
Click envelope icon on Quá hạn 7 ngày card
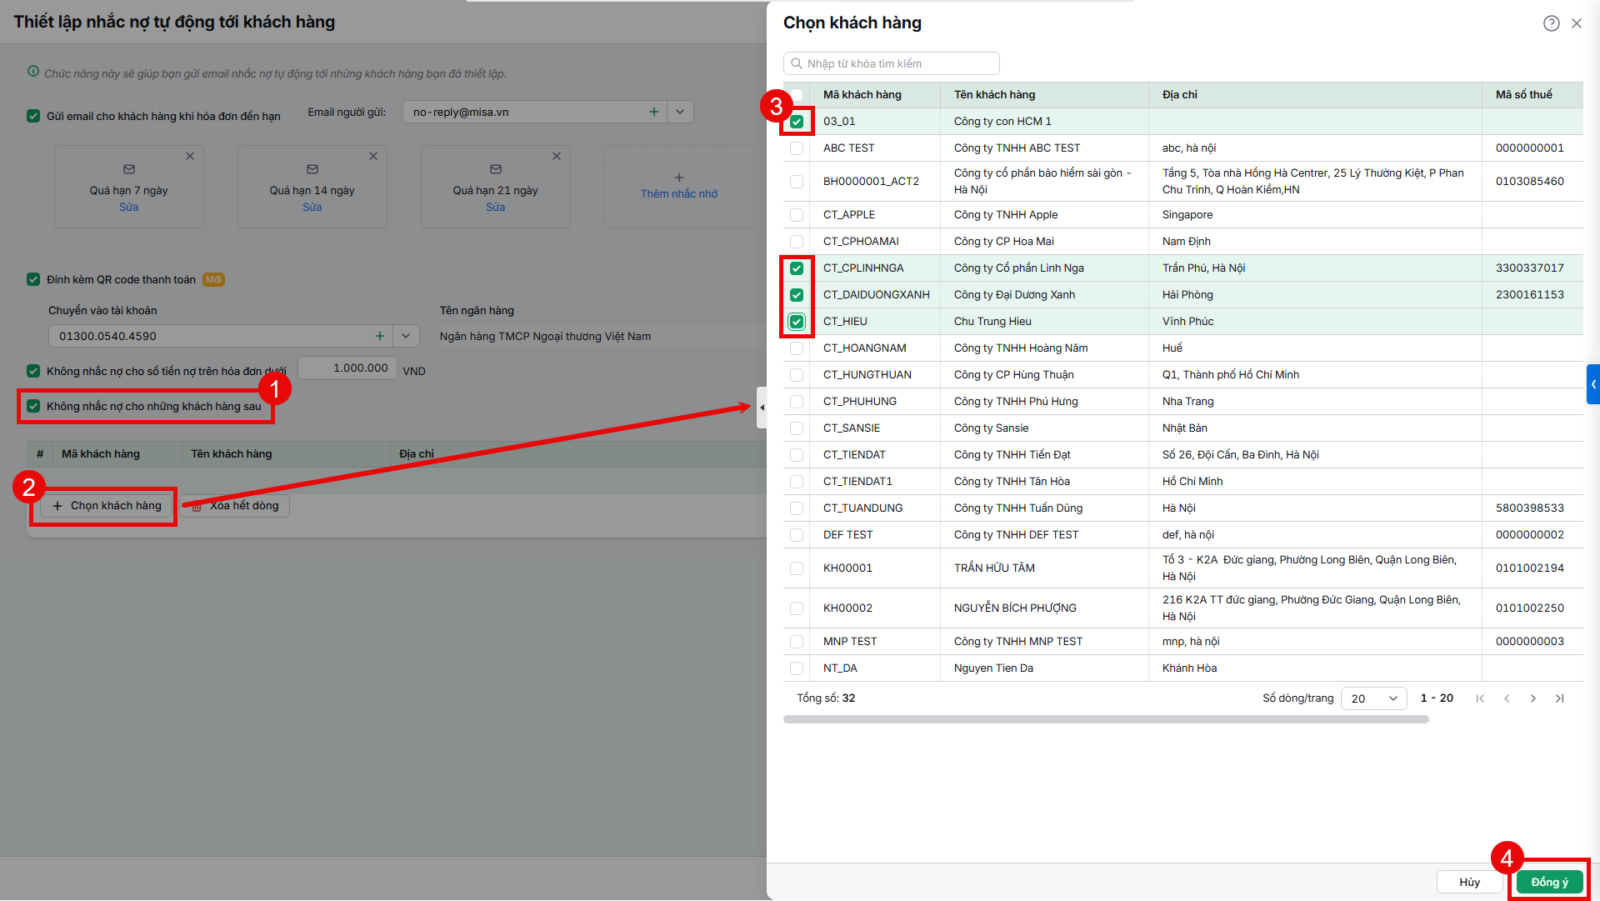[x=129, y=169]
